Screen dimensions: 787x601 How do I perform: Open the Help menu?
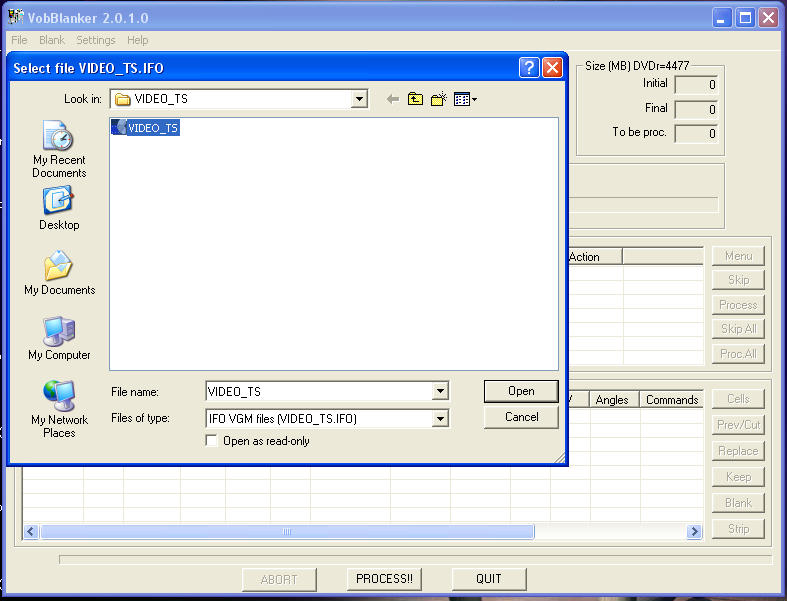tap(137, 40)
